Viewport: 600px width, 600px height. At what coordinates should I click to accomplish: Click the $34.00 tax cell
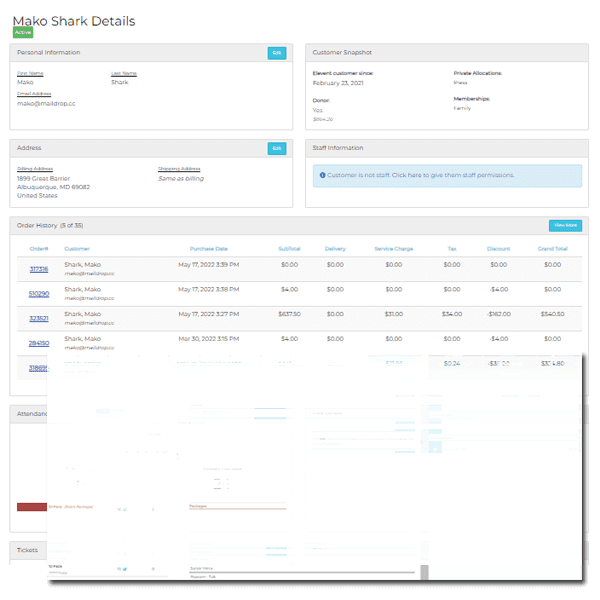pos(452,314)
